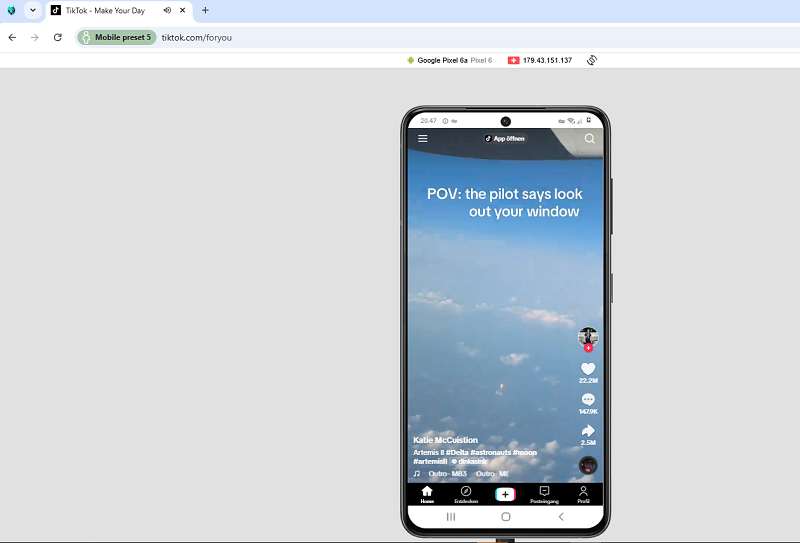Share the video with 2.5M arrow
This screenshot has width=800, height=543.
[x=588, y=431]
